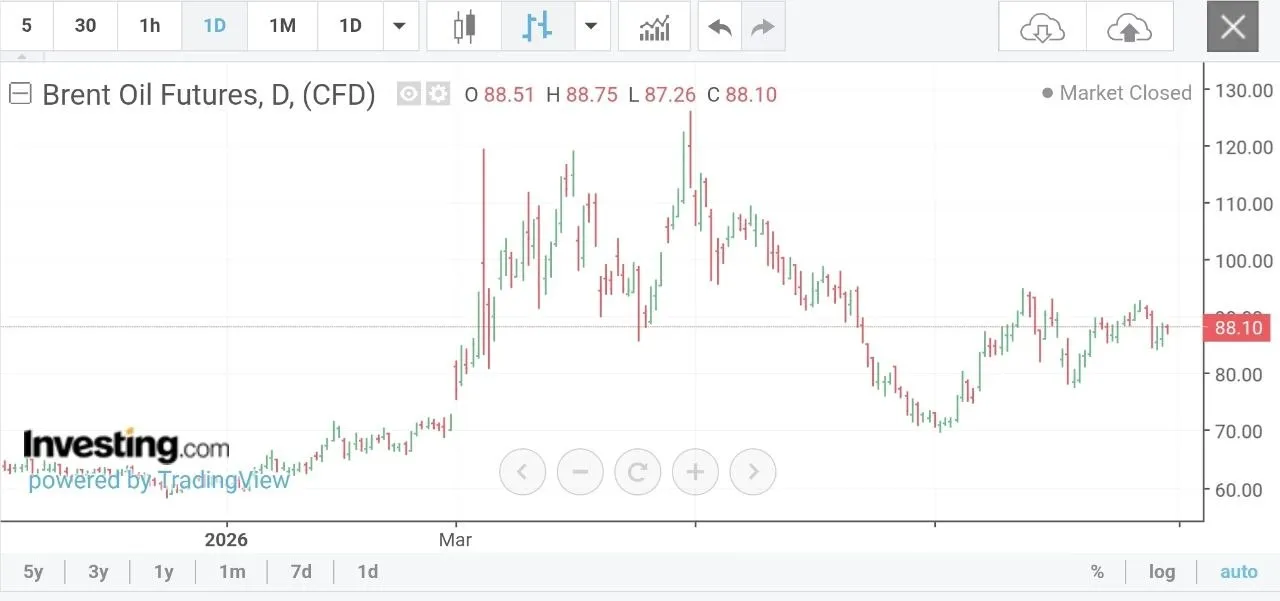Expand the time interval dropdown arrow
The width and height of the screenshot is (1280, 601).
401,26
